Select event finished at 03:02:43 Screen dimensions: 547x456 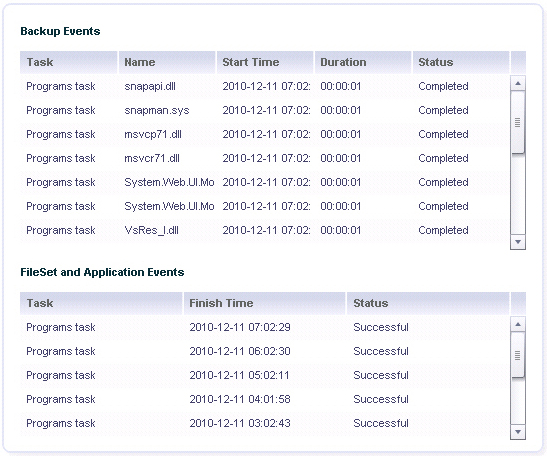[x=265, y=423]
